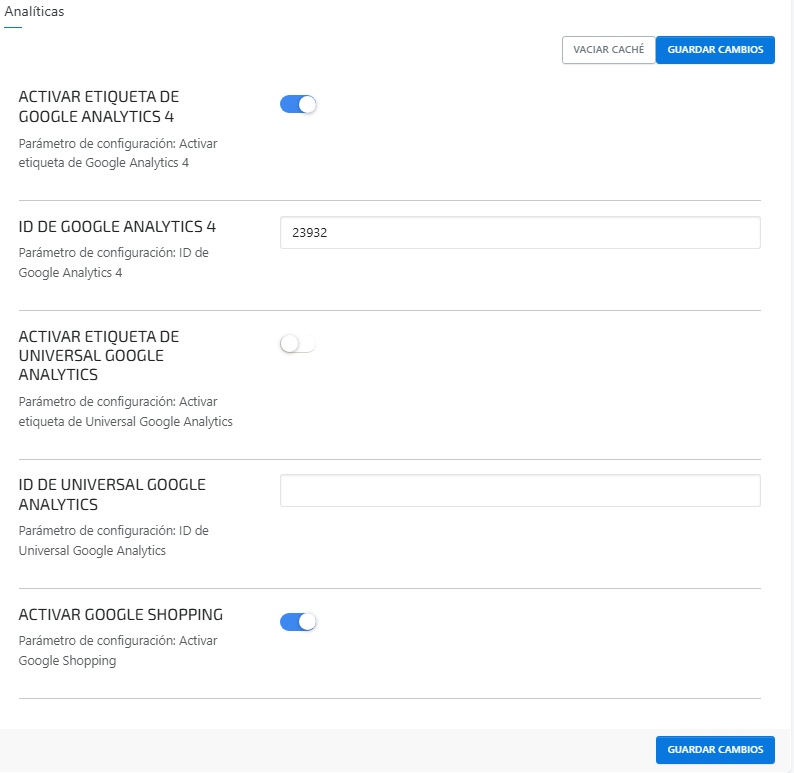Viewport: 794px width, 773px height.
Task: Focus the ID de Google Analytics 4 field
Action: pos(520,232)
